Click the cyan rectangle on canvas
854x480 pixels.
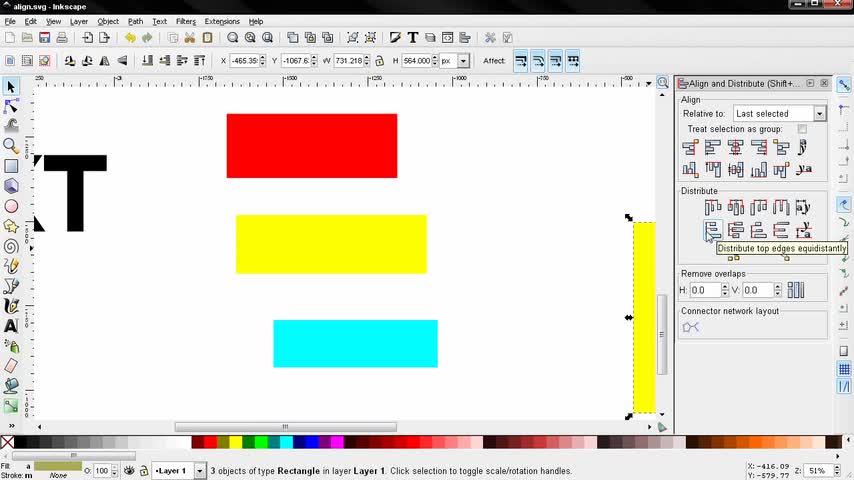coord(355,343)
